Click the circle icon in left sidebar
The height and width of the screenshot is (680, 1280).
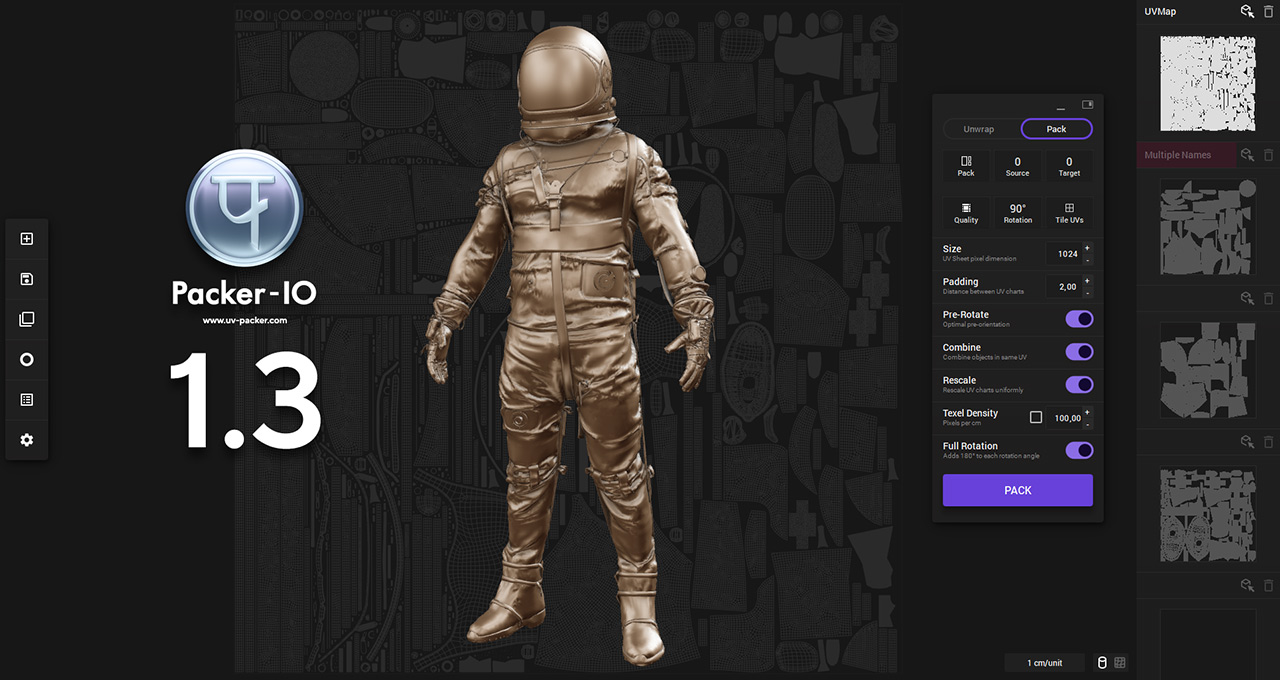click(27, 359)
